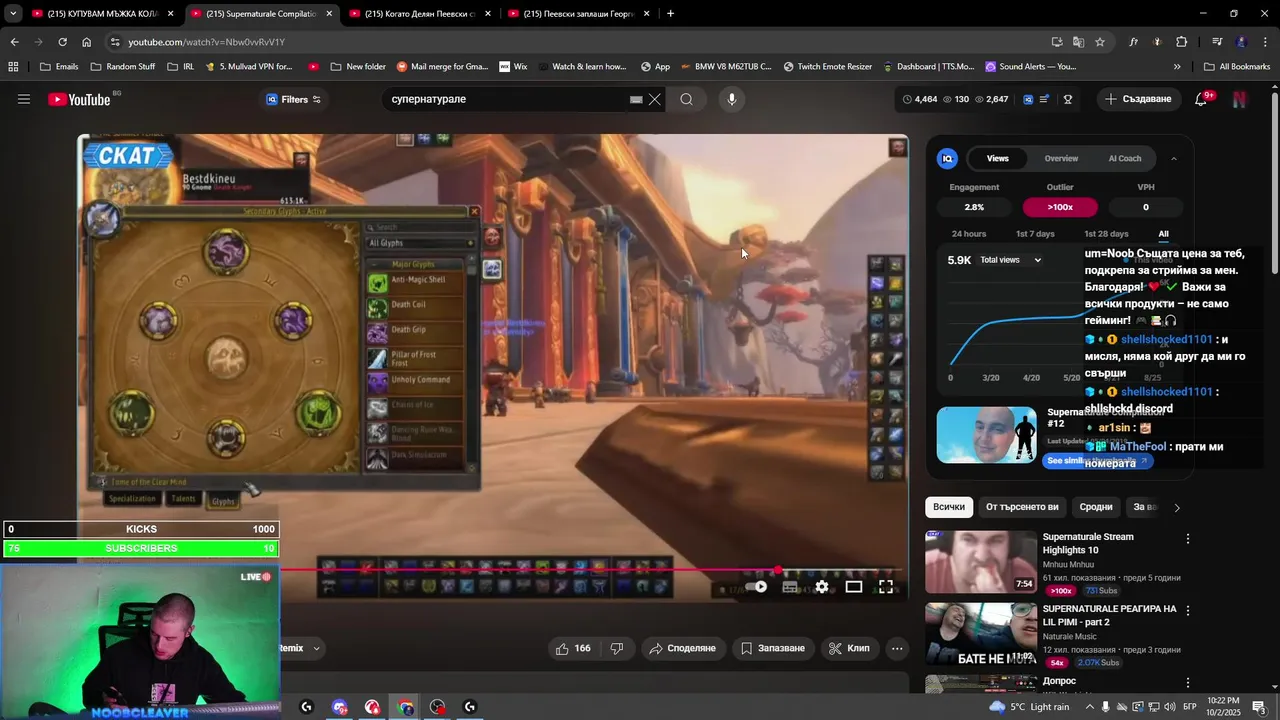Click the Споделяне share button
Viewport: 1280px width, 720px height.
pos(682,648)
